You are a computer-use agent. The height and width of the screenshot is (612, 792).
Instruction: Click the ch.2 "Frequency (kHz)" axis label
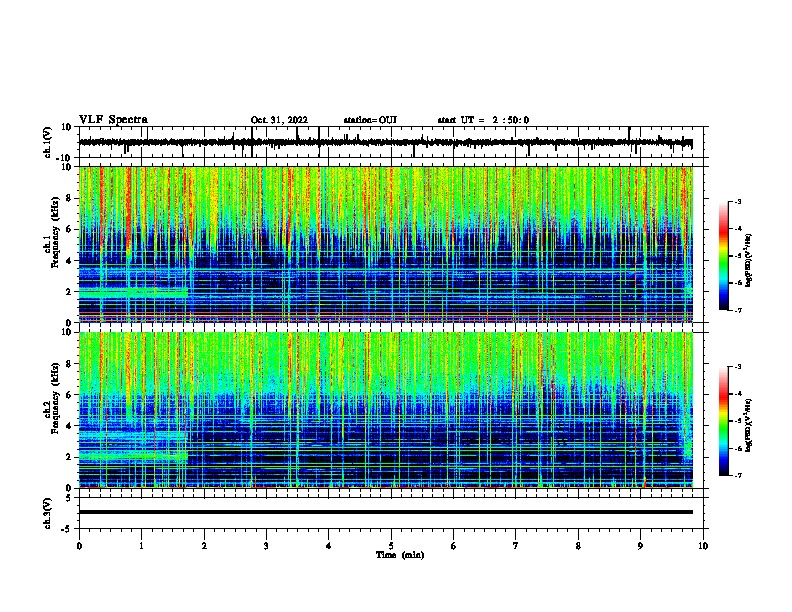pyautogui.click(x=55, y=398)
